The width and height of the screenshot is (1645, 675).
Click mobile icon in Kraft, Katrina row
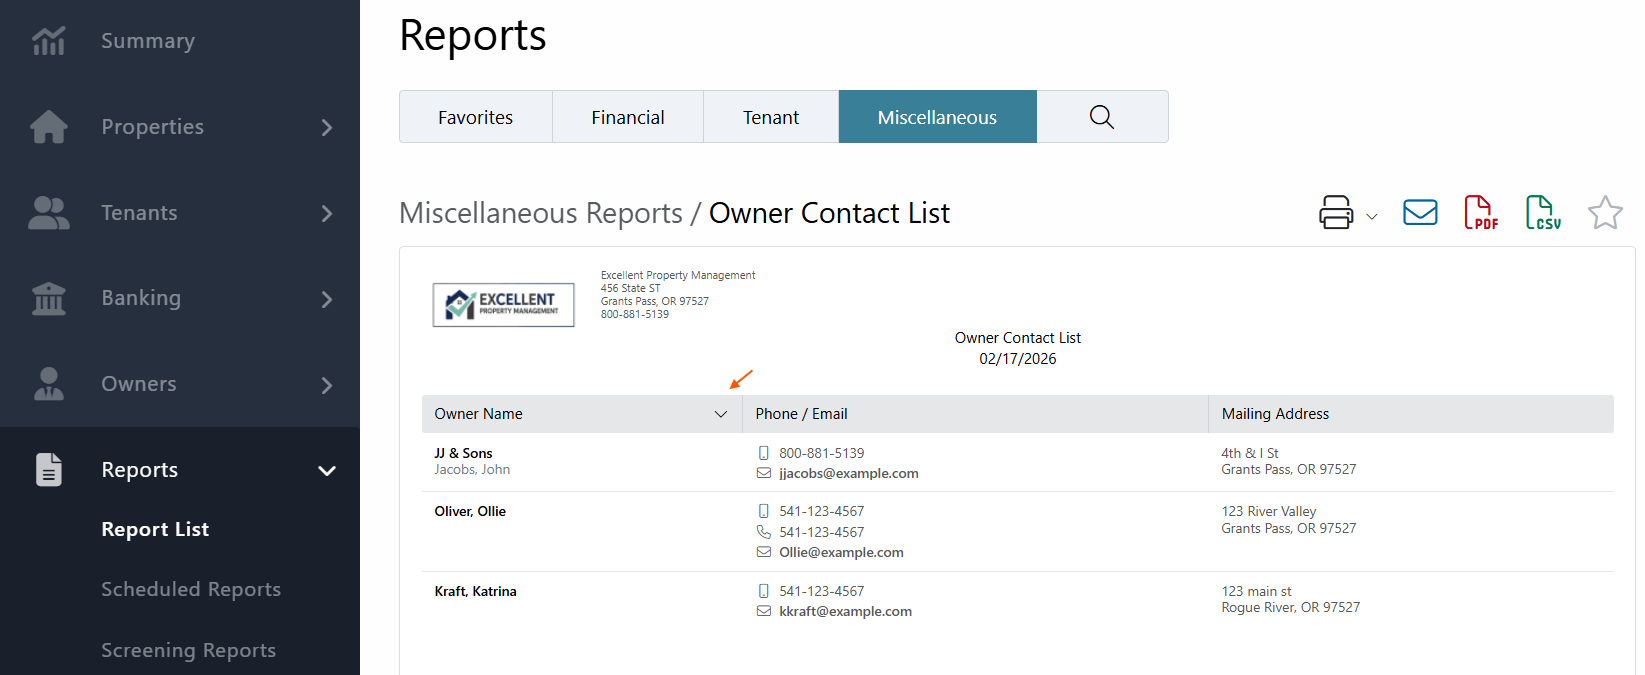[764, 591]
